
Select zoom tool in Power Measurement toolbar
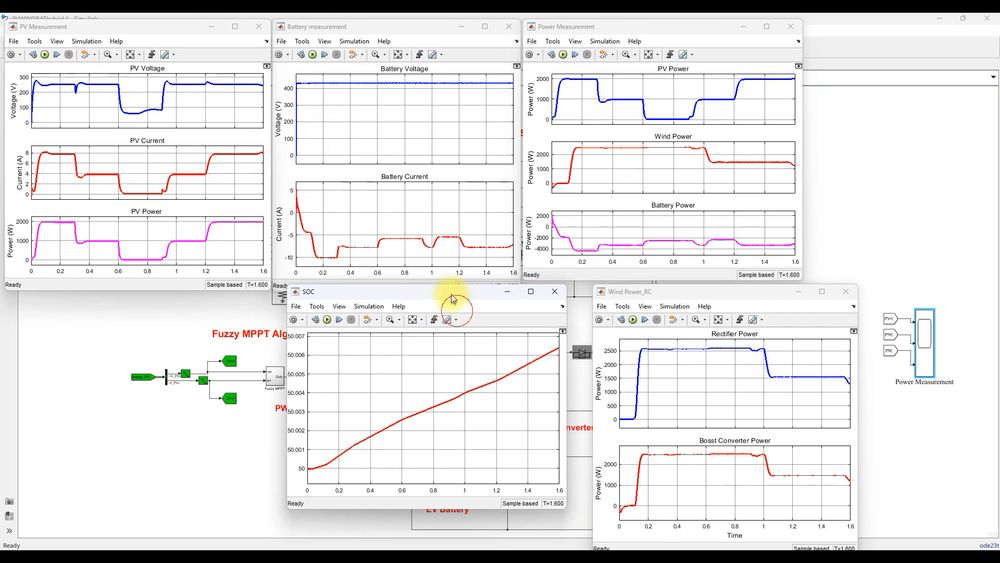(x=626, y=55)
